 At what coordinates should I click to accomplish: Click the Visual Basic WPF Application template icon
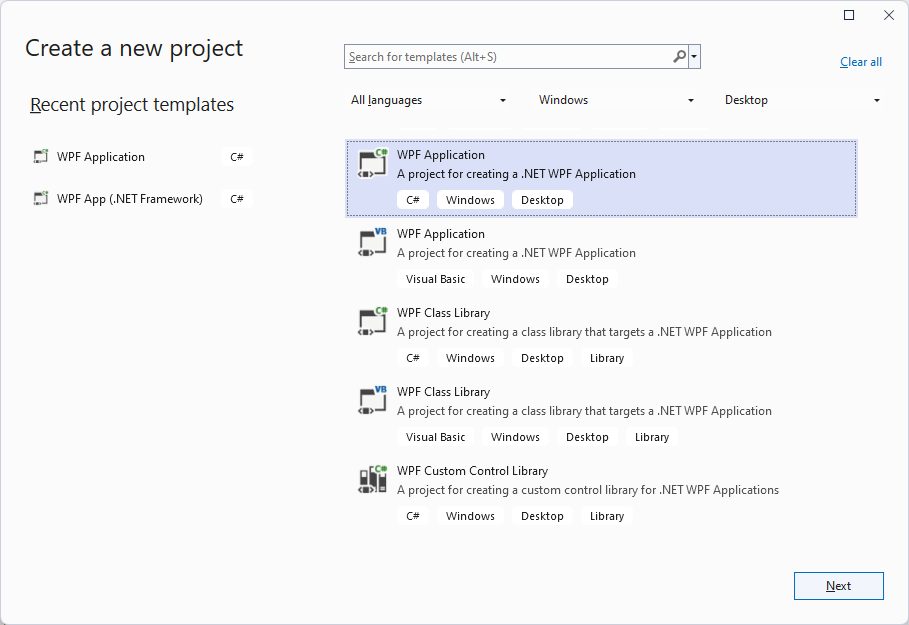pyautogui.click(x=371, y=241)
